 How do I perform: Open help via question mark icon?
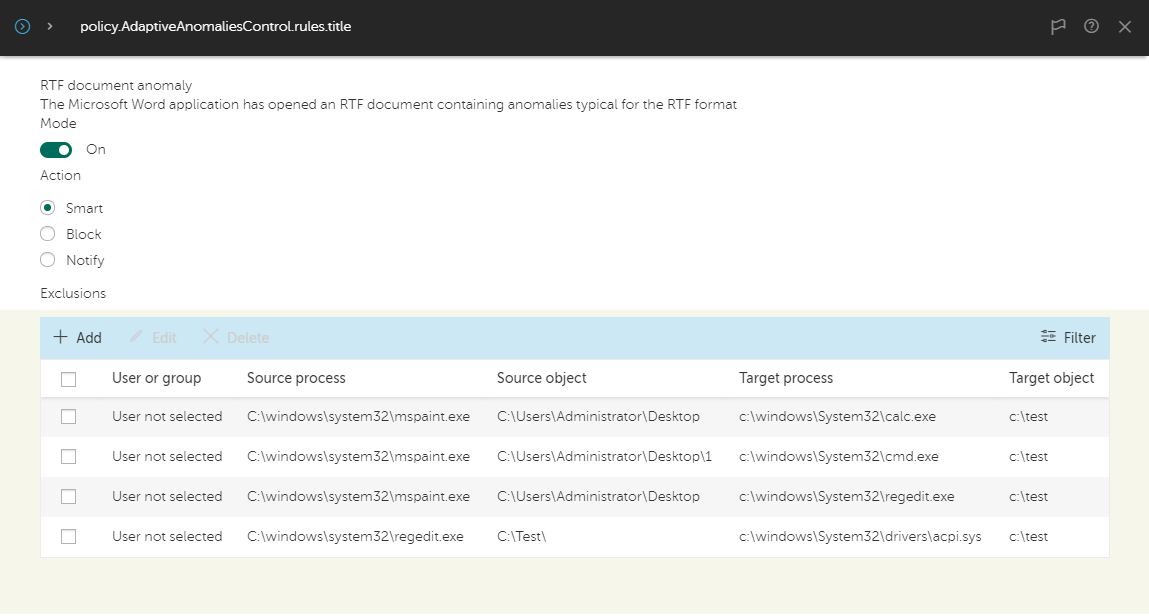(x=1091, y=27)
